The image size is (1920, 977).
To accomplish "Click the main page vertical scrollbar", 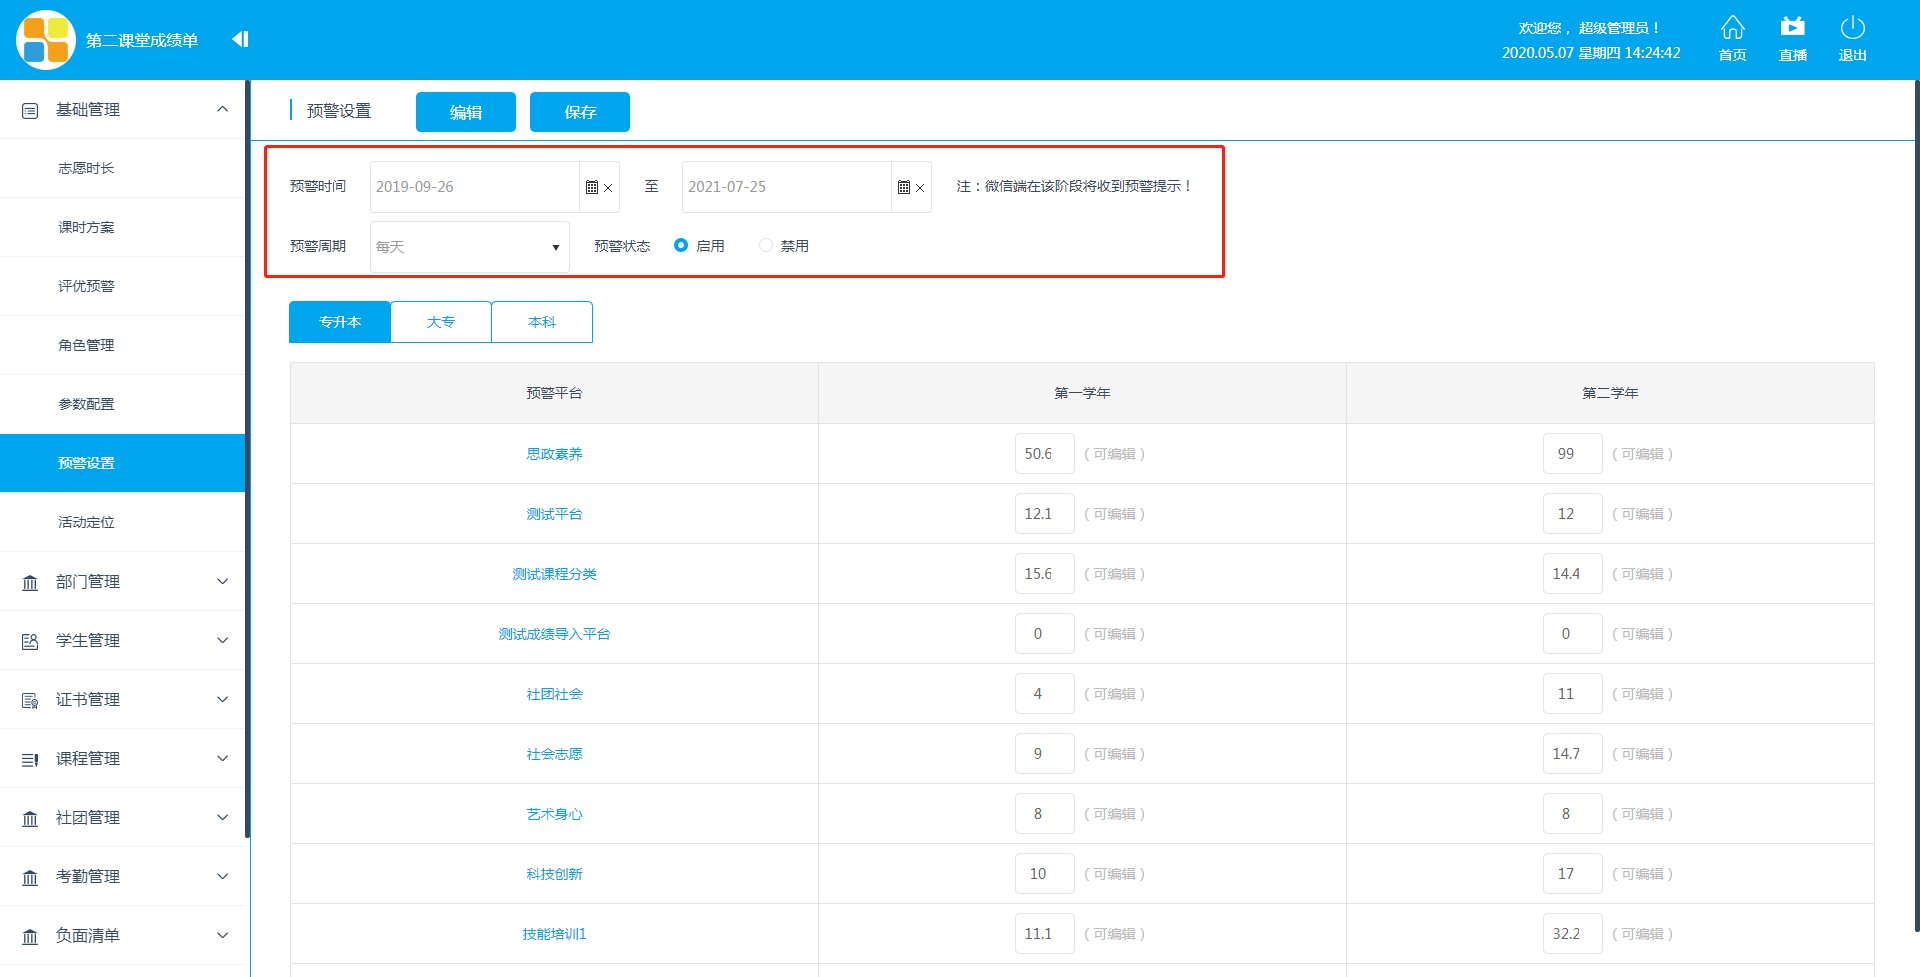I will coord(1916,505).
